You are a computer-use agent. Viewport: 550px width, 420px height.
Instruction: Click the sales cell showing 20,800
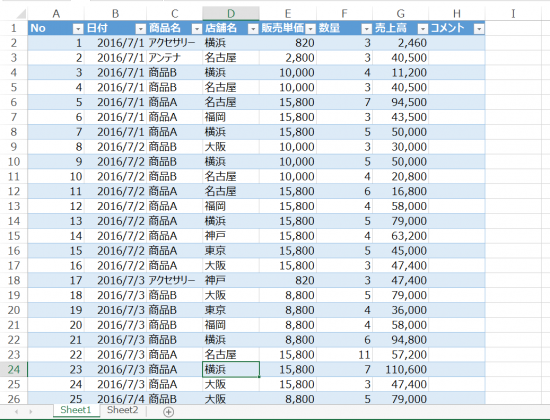(x=400, y=176)
